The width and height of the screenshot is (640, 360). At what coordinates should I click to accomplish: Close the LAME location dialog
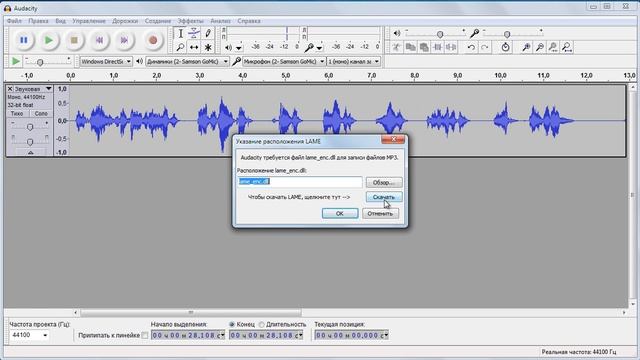tap(393, 140)
